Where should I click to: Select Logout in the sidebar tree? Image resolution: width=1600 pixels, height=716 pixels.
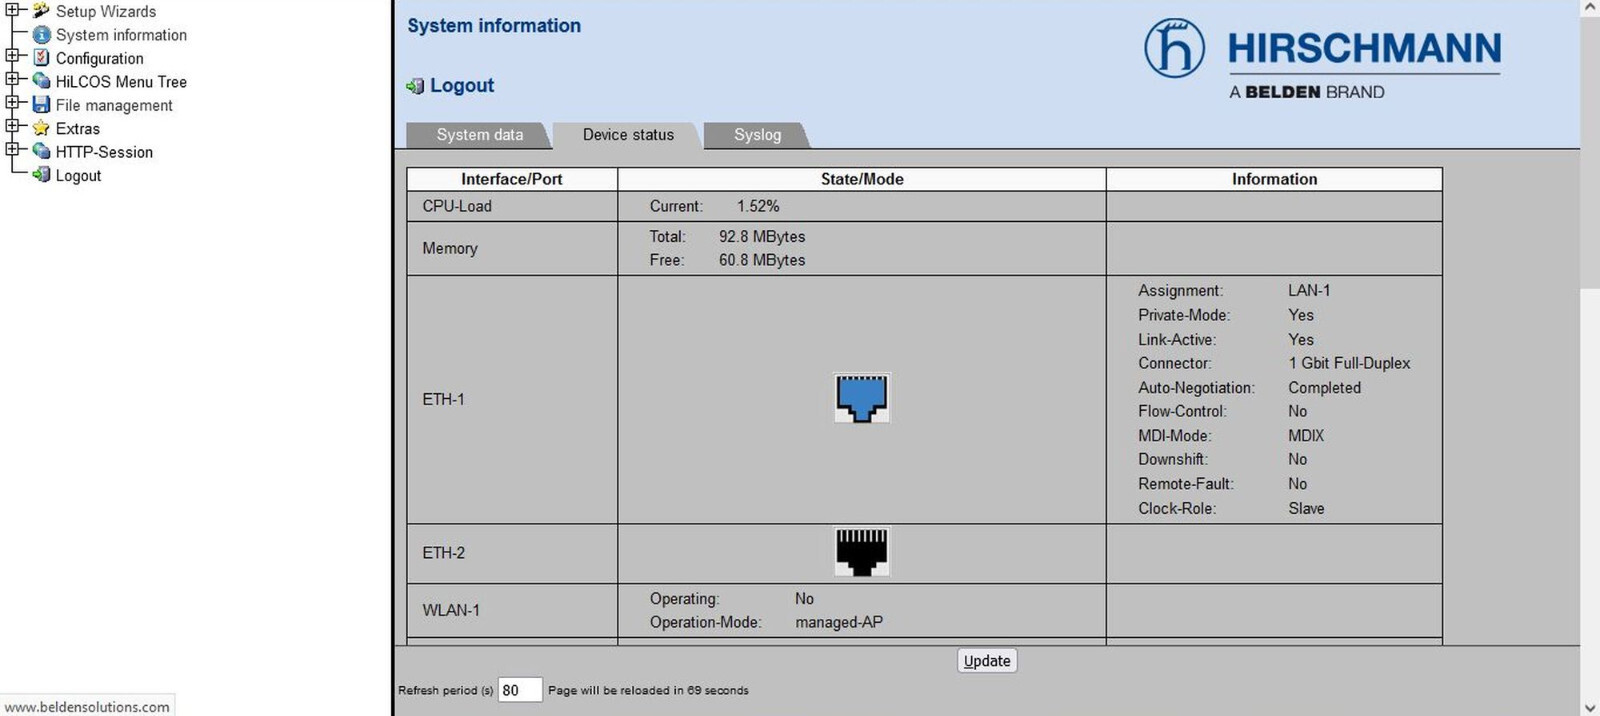pyautogui.click(x=78, y=176)
